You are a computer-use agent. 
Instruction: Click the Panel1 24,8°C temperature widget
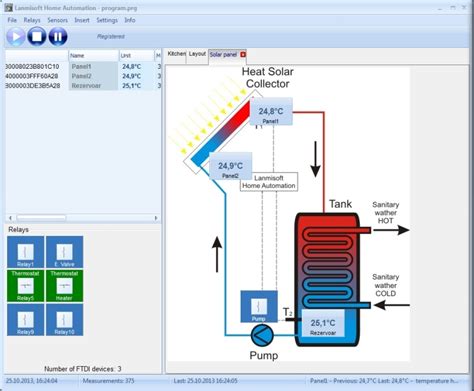click(x=271, y=112)
